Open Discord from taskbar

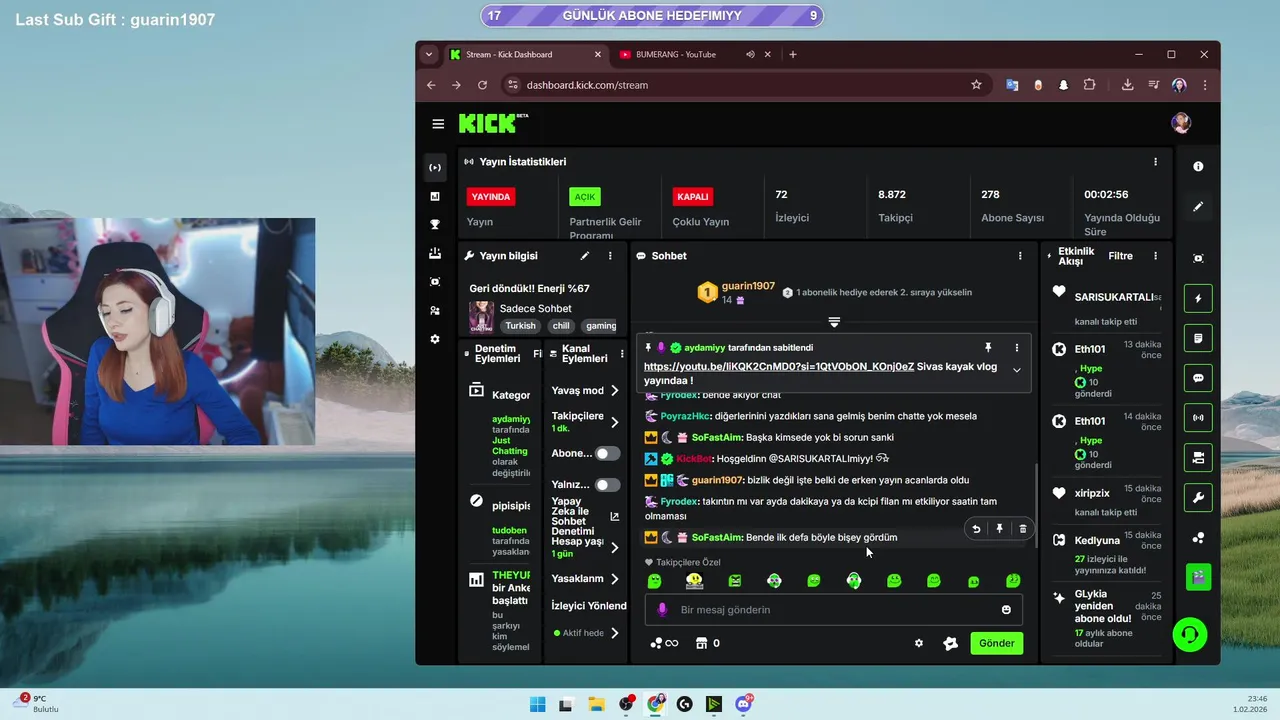(743, 704)
